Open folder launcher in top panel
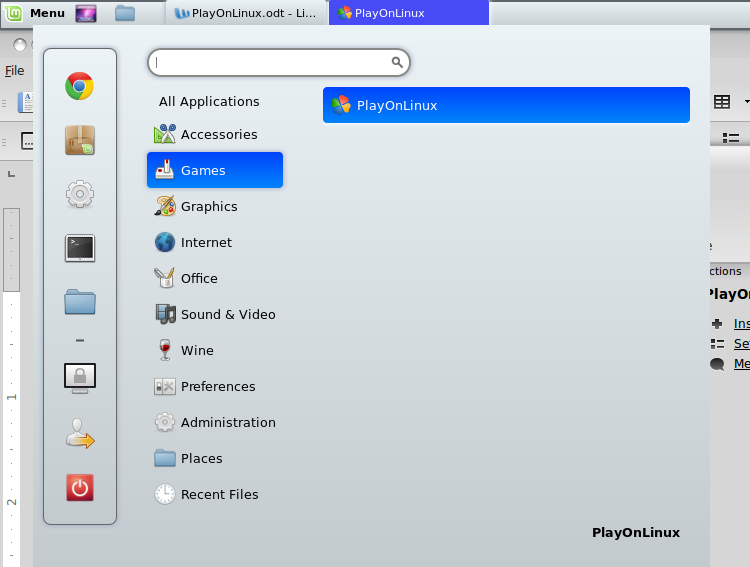The image size is (750, 567). 125,13
